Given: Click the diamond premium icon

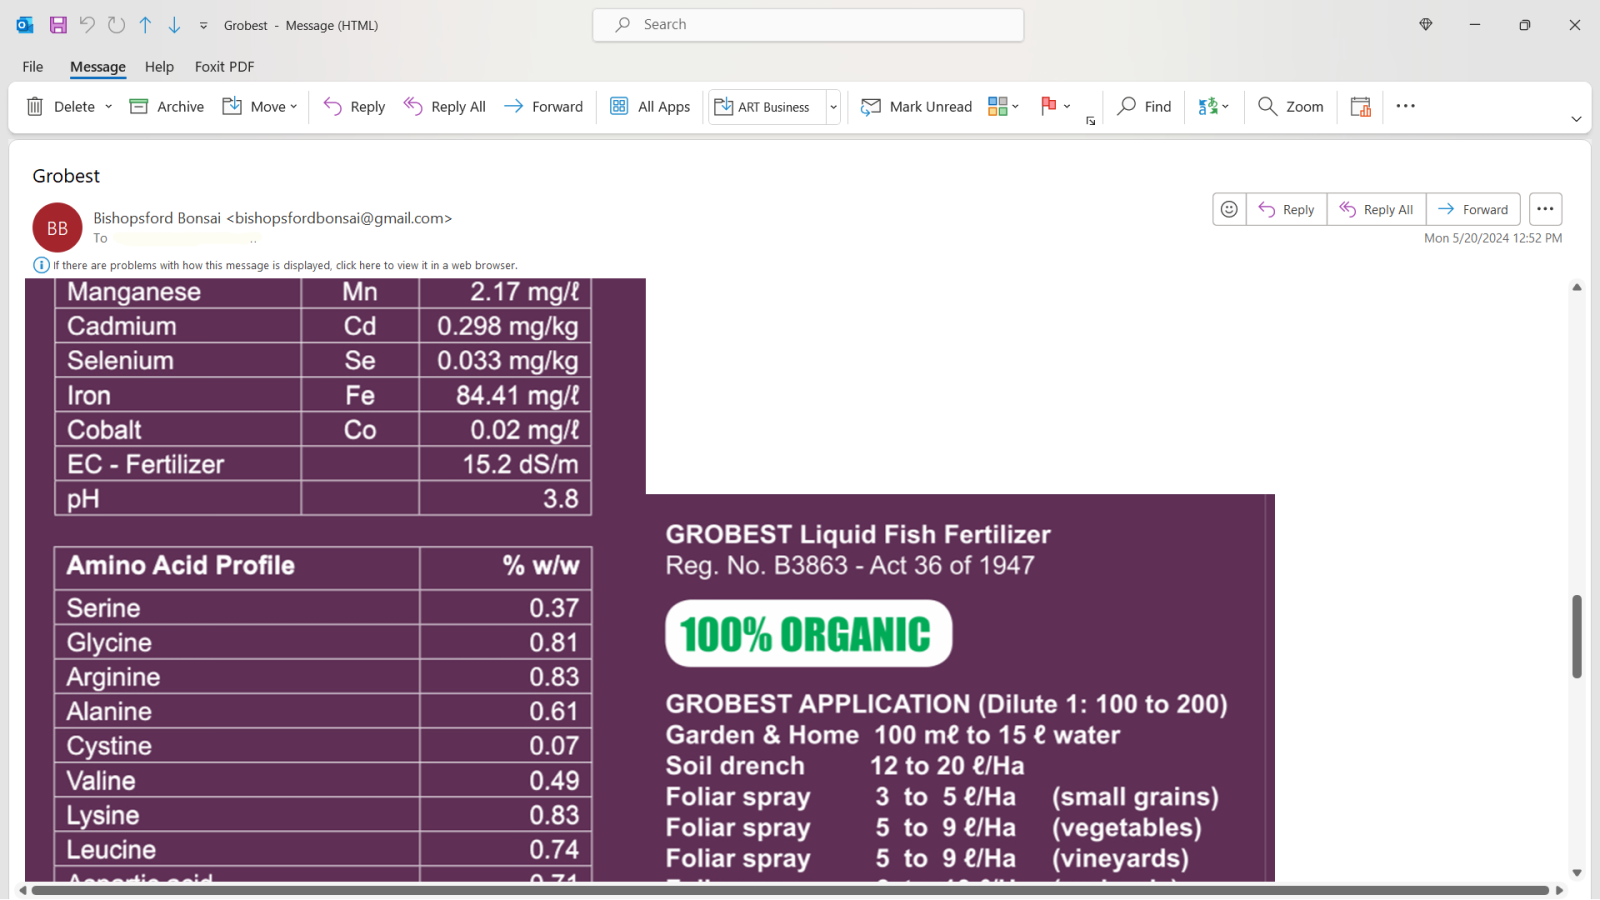Looking at the screenshot, I should (x=1426, y=25).
